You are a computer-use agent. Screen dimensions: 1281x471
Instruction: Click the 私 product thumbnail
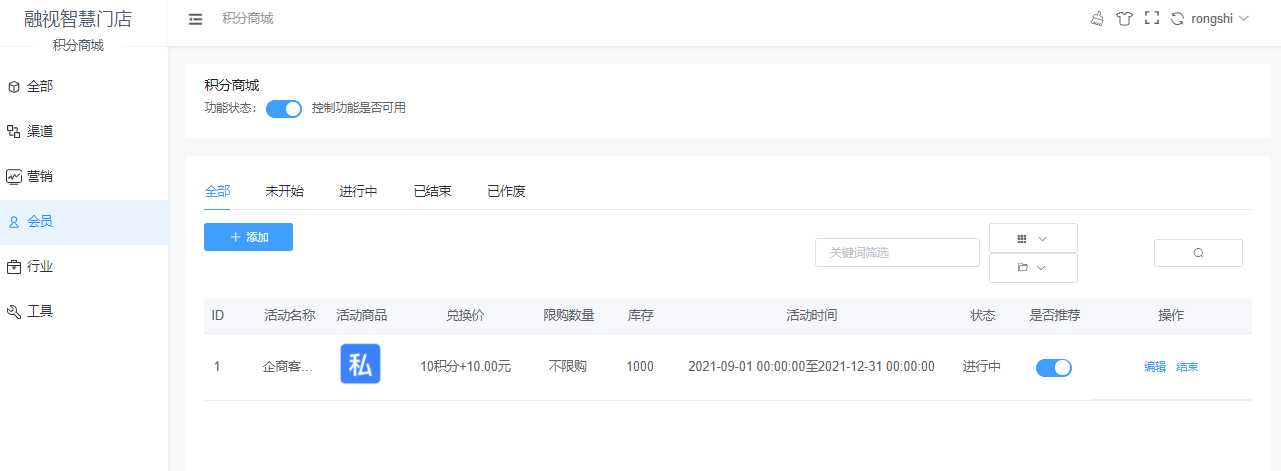click(x=360, y=364)
